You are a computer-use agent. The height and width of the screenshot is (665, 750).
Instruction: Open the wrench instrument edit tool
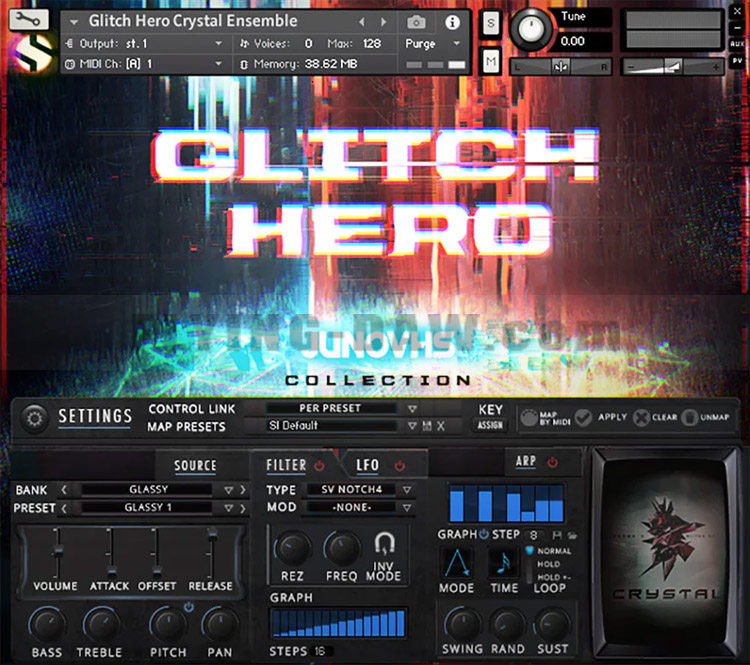point(28,20)
